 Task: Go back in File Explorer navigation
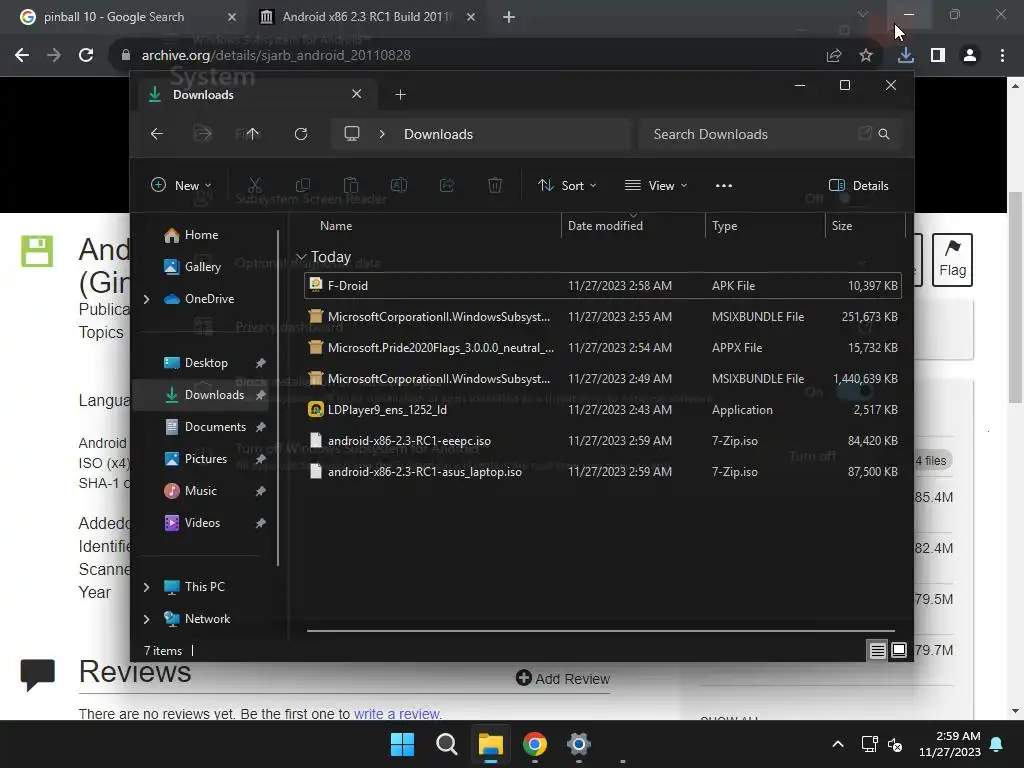coord(157,134)
